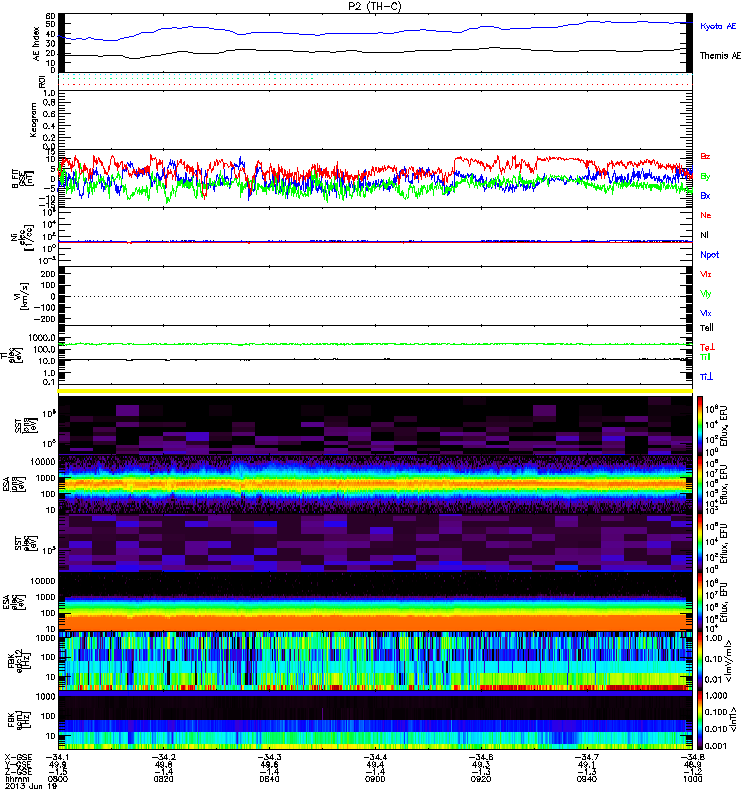
Task: Select the "<|mV/m|>" color bar label
Action: (x=730, y=661)
